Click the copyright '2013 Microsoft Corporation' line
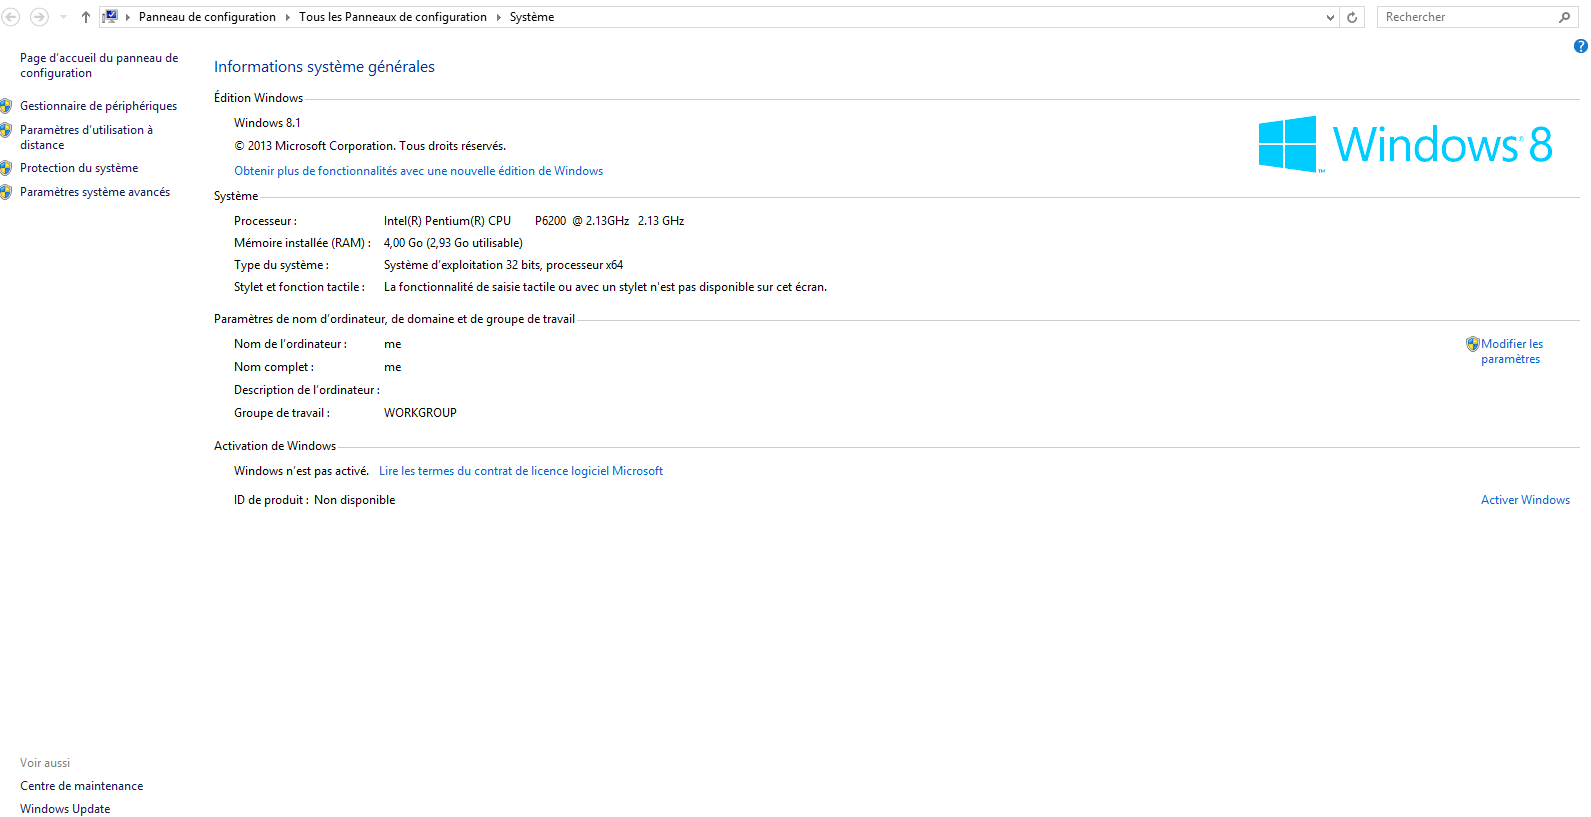Image resolution: width=1591 pixels, height=817 pixels. tap(370, 146)
